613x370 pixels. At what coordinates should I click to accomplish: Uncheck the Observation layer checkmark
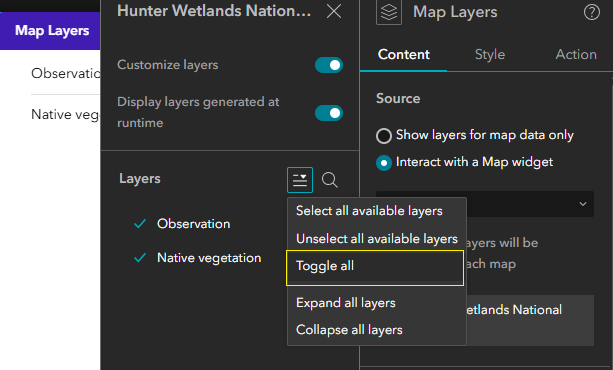140,224
